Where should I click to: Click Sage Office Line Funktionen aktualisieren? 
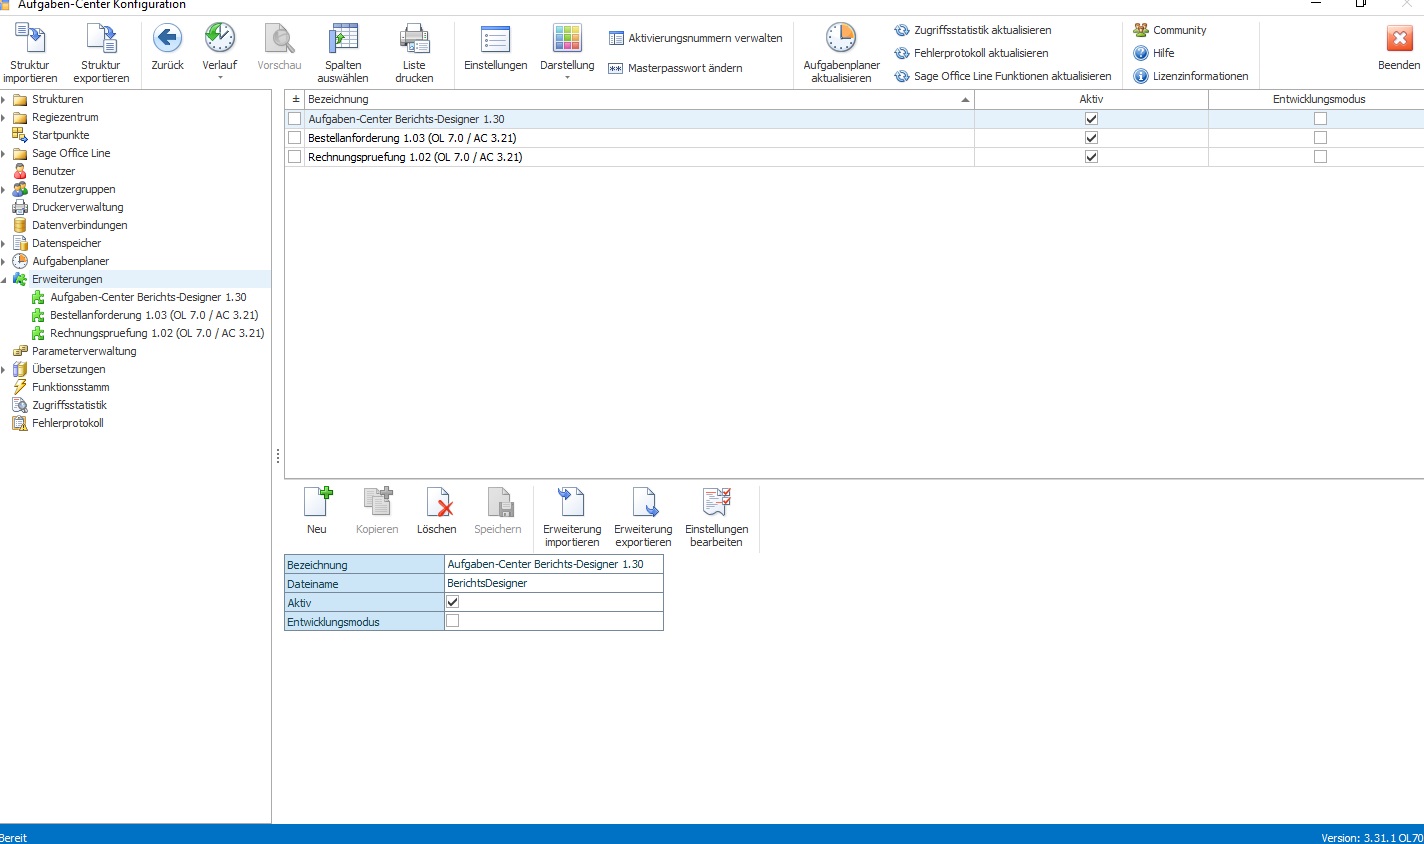coord(1003,76)
